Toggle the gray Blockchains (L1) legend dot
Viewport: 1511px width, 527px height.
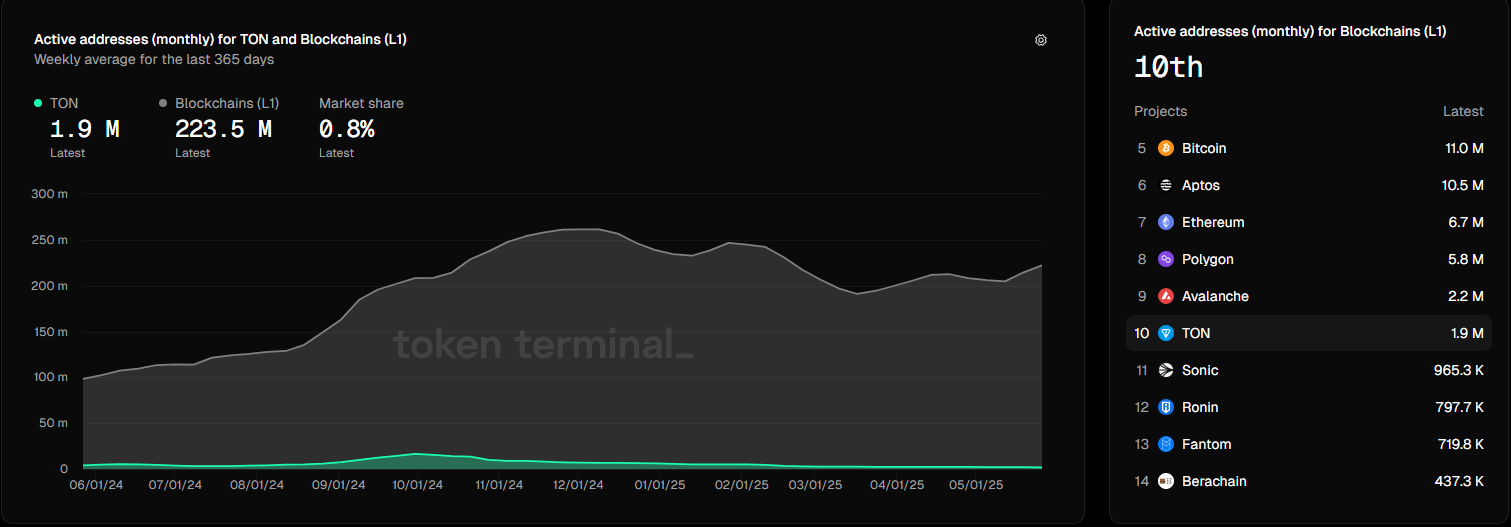163,103
